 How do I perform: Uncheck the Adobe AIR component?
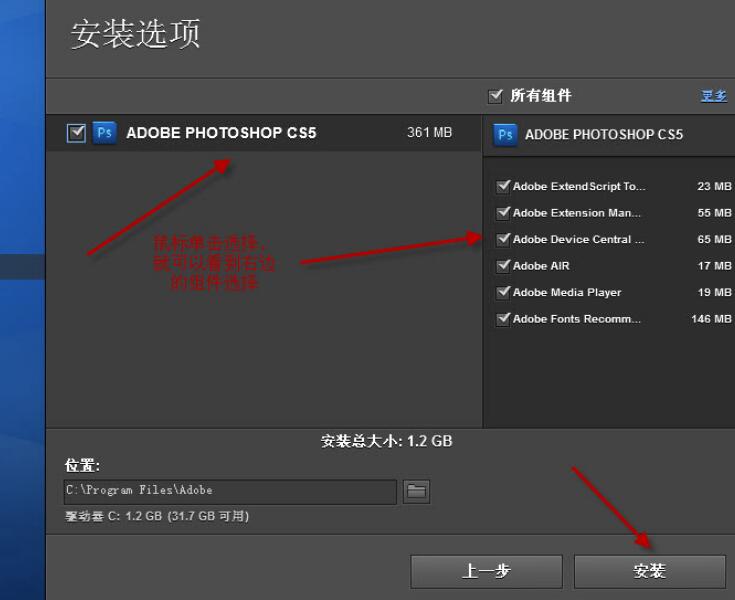pyautogui.click(x=503, y=266)
